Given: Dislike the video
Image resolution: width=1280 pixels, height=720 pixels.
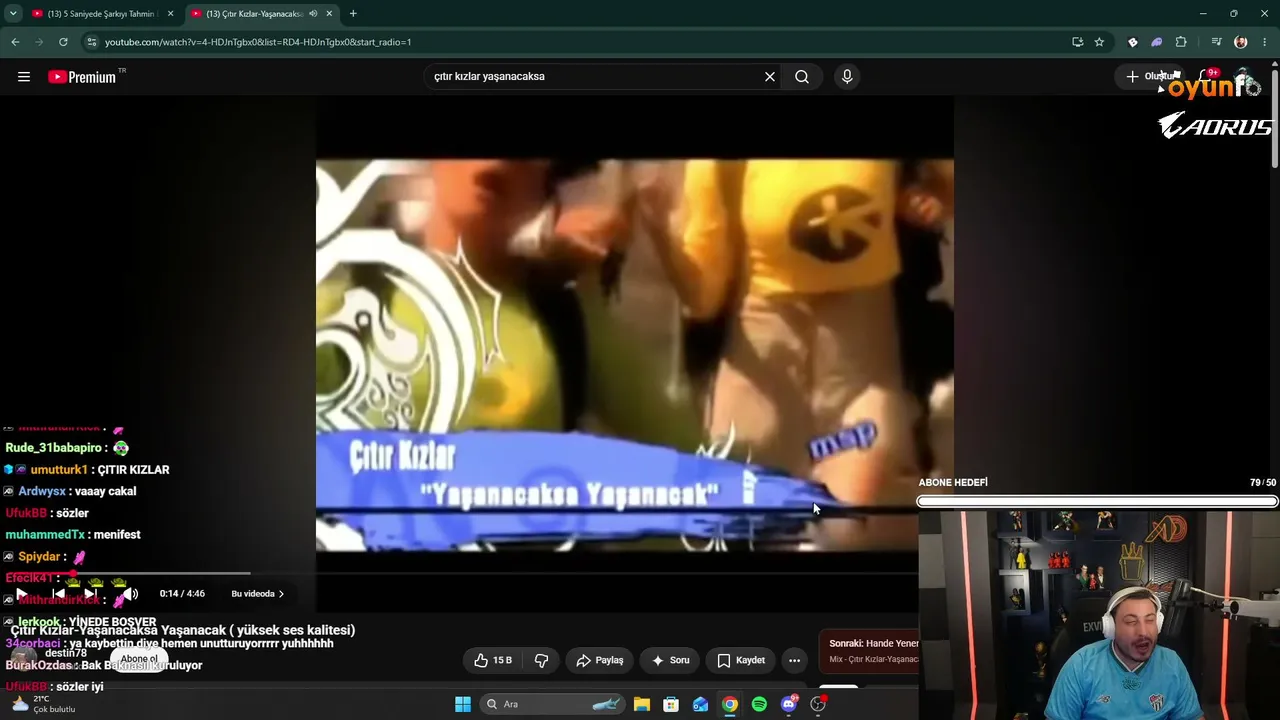Looking at the screenshot, I should tap(541, 660).
